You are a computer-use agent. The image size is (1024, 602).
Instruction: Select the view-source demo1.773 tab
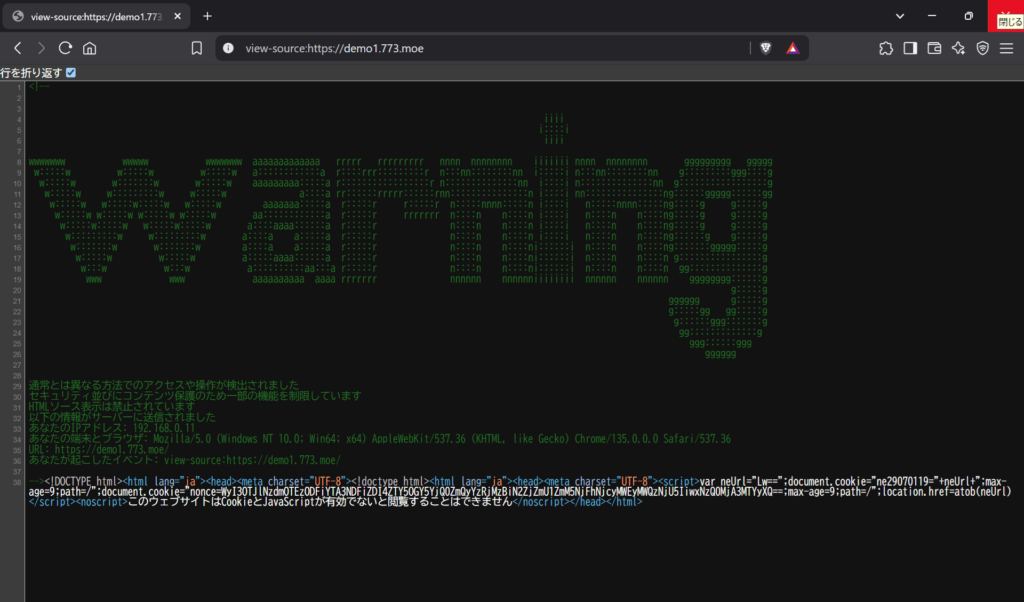pyautogui.click(x=90, y=16)
